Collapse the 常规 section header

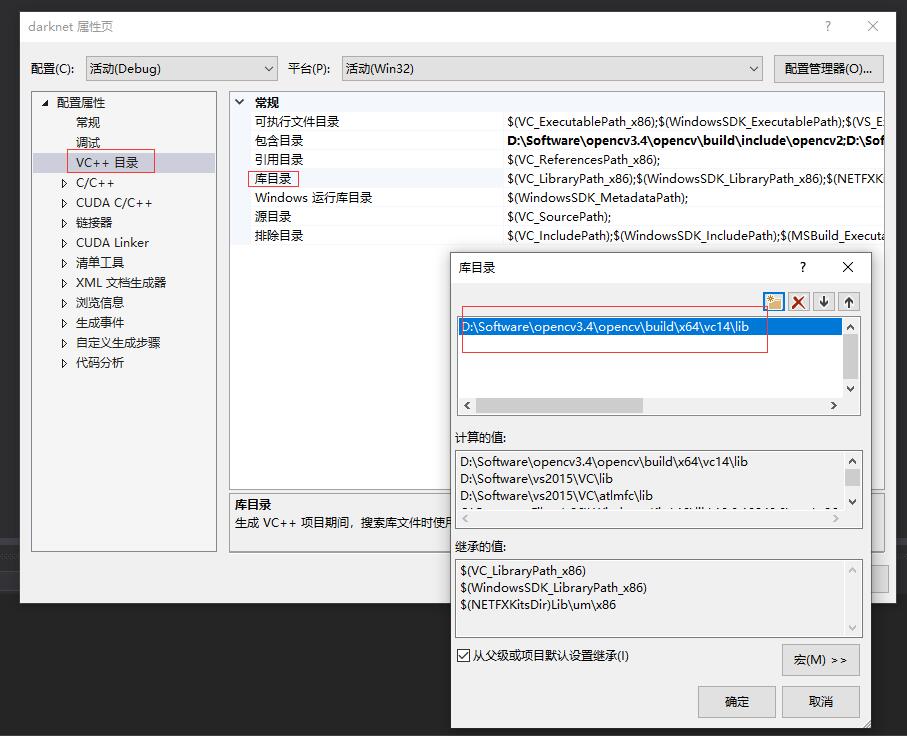(x=240, y=102)
